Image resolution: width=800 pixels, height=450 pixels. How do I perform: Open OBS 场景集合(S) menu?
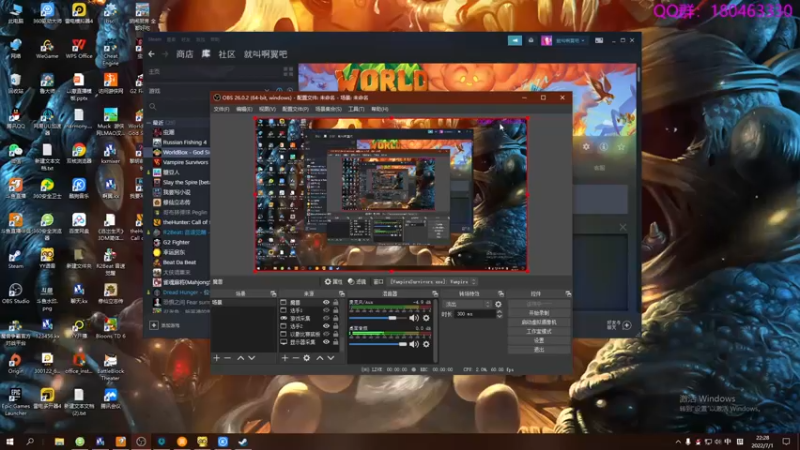(328, 109)
